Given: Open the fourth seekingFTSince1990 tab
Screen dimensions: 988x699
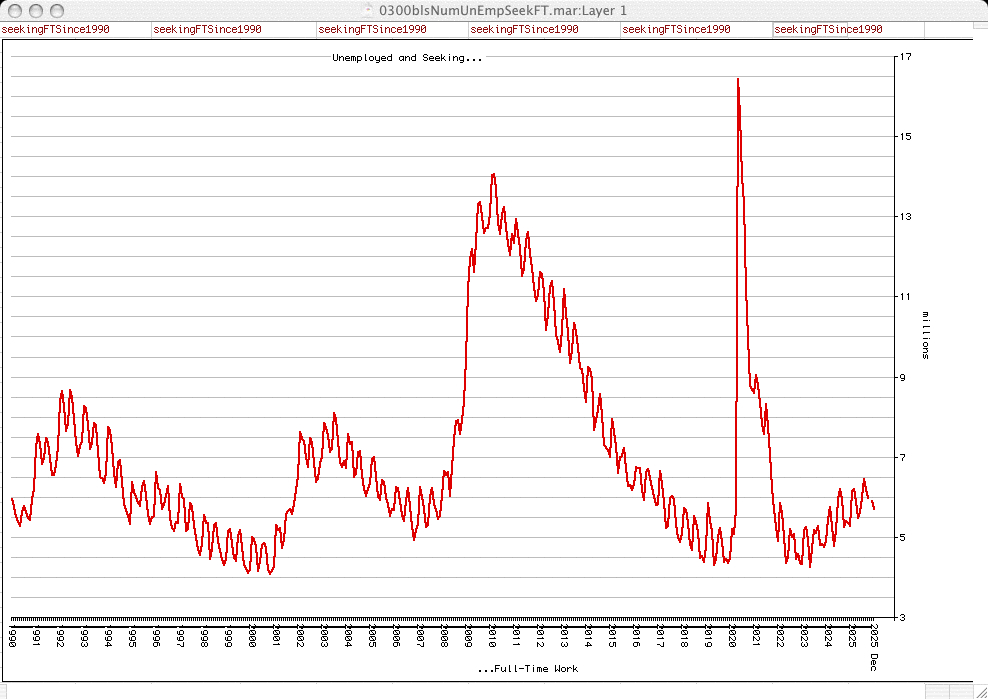Looking at the screenshot, I should (524, 29).
